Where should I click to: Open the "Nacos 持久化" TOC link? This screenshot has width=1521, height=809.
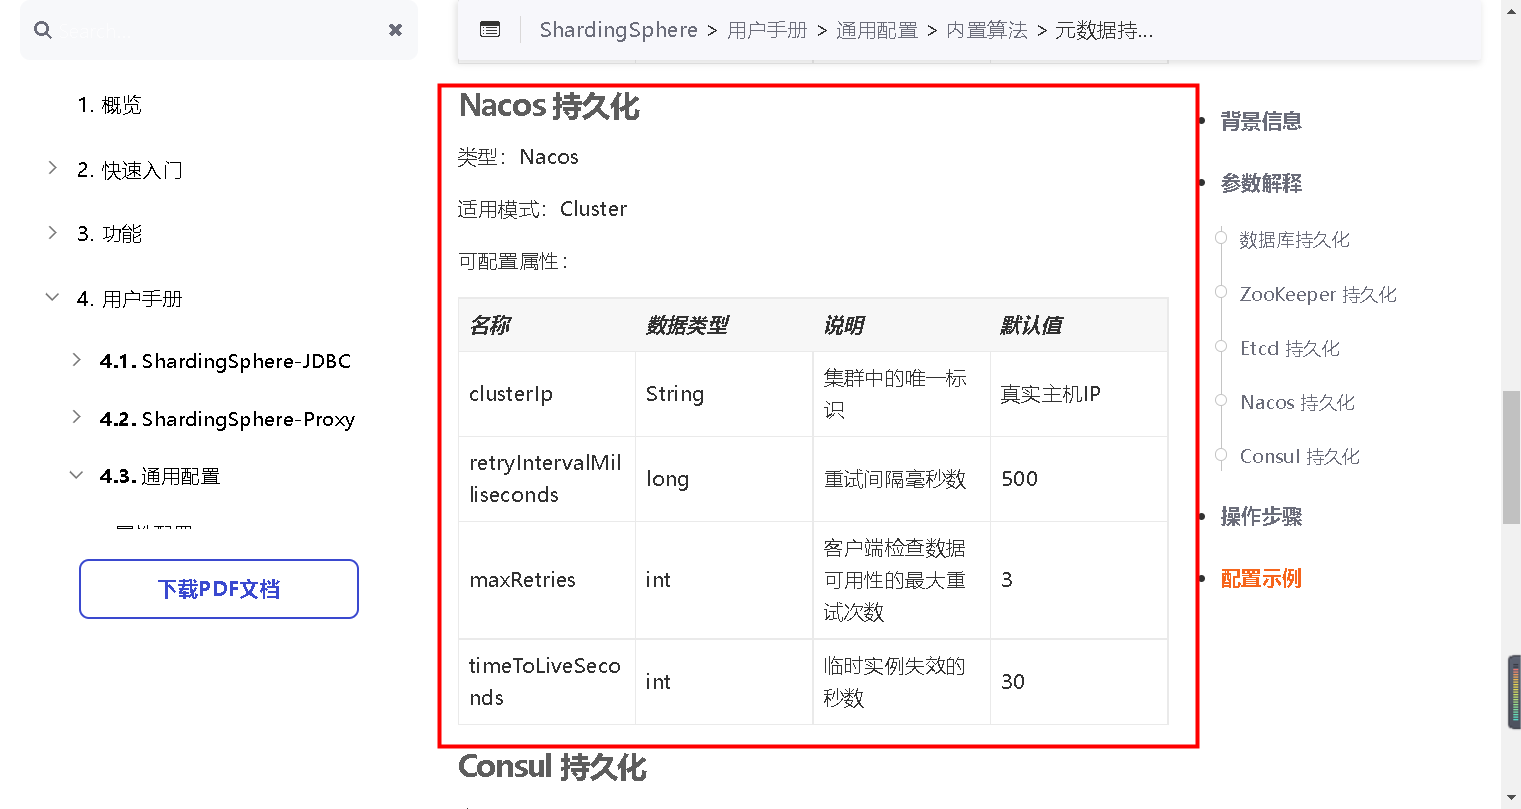1297,402
